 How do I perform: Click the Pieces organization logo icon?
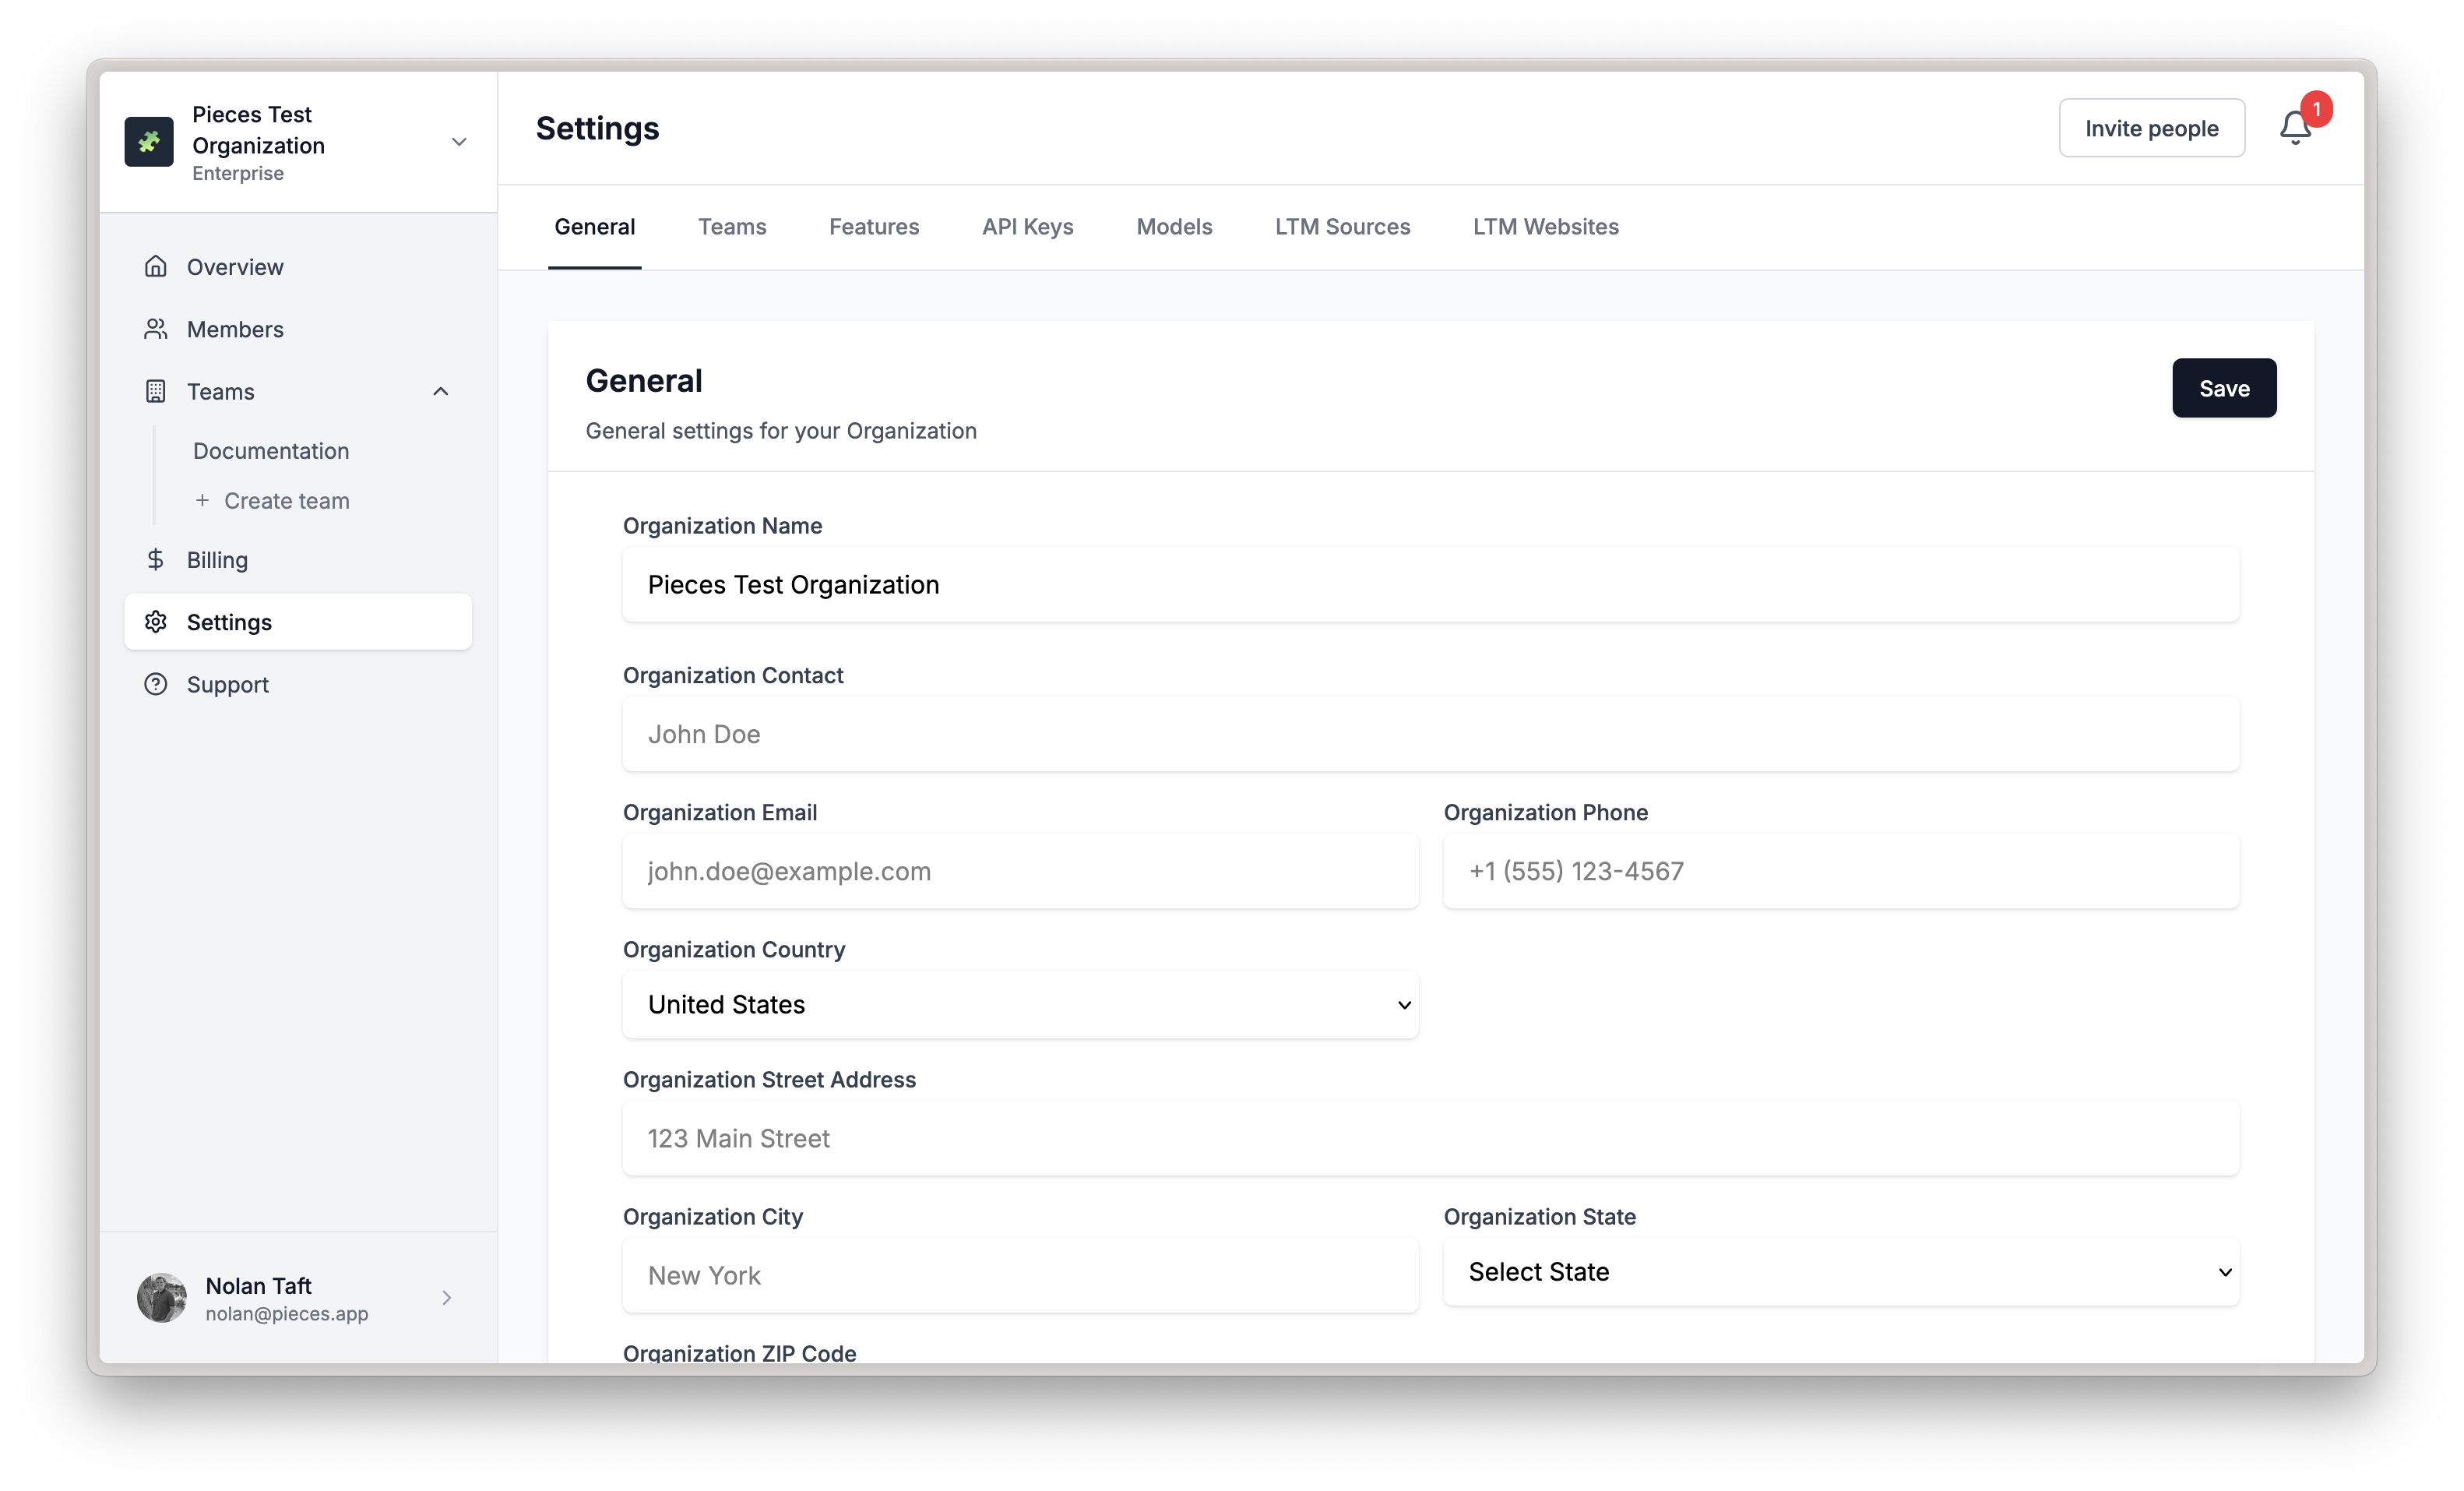click(149, 142)
